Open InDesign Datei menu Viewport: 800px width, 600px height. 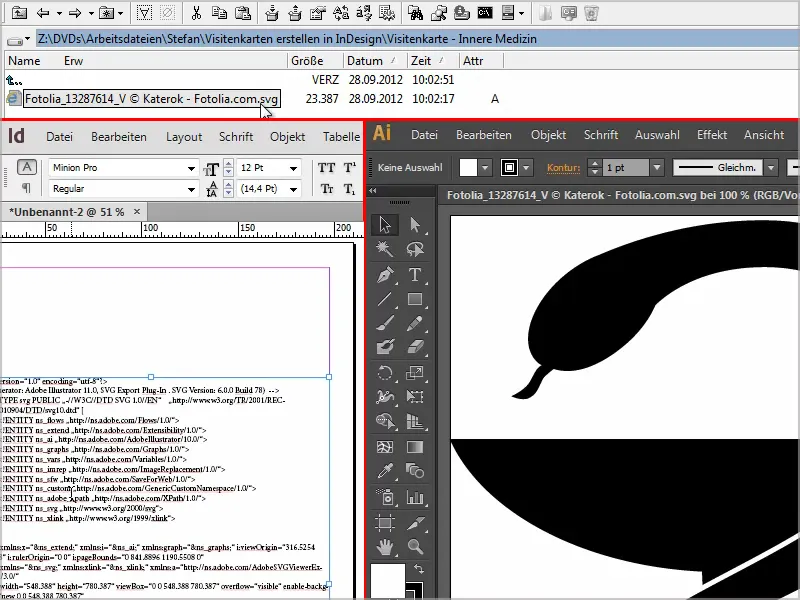click(59, 137)
